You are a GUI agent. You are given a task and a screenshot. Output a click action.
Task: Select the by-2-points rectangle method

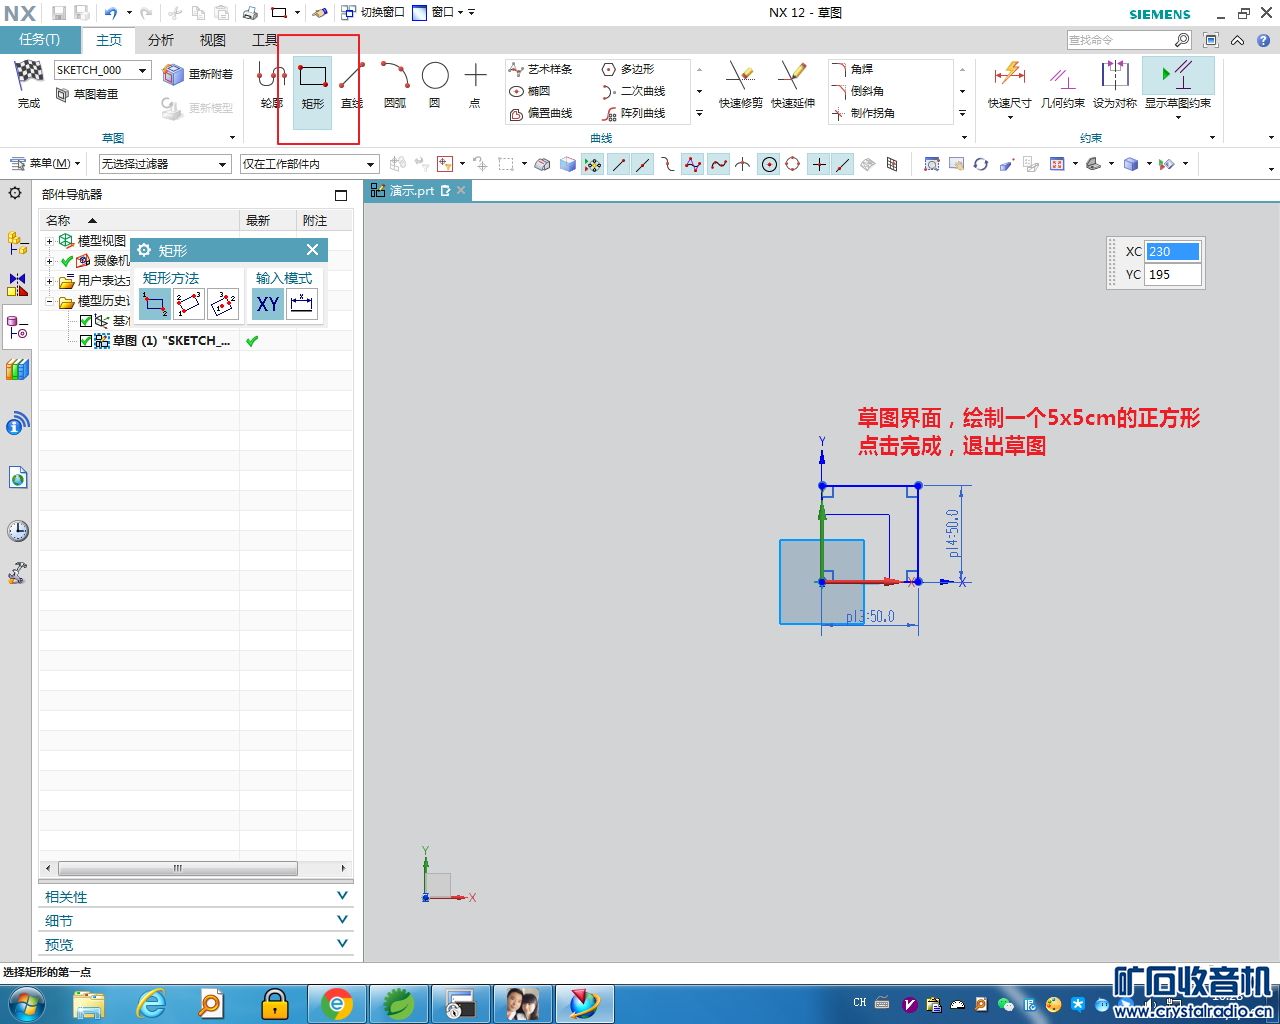pyautogui.click(x=155, y=304)
